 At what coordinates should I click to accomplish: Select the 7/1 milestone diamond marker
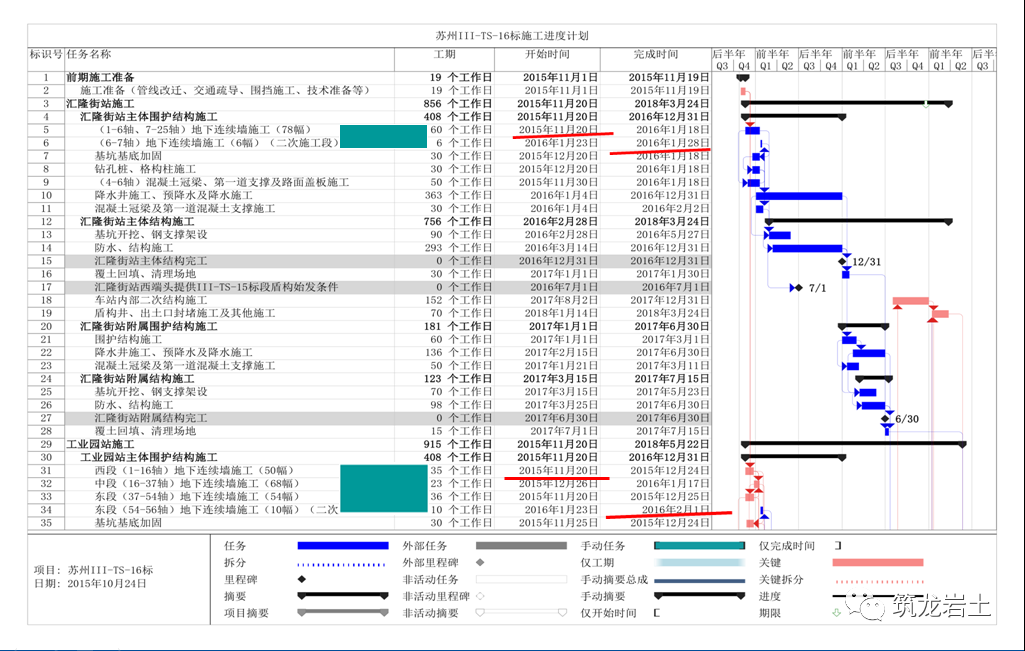point(797,287)
